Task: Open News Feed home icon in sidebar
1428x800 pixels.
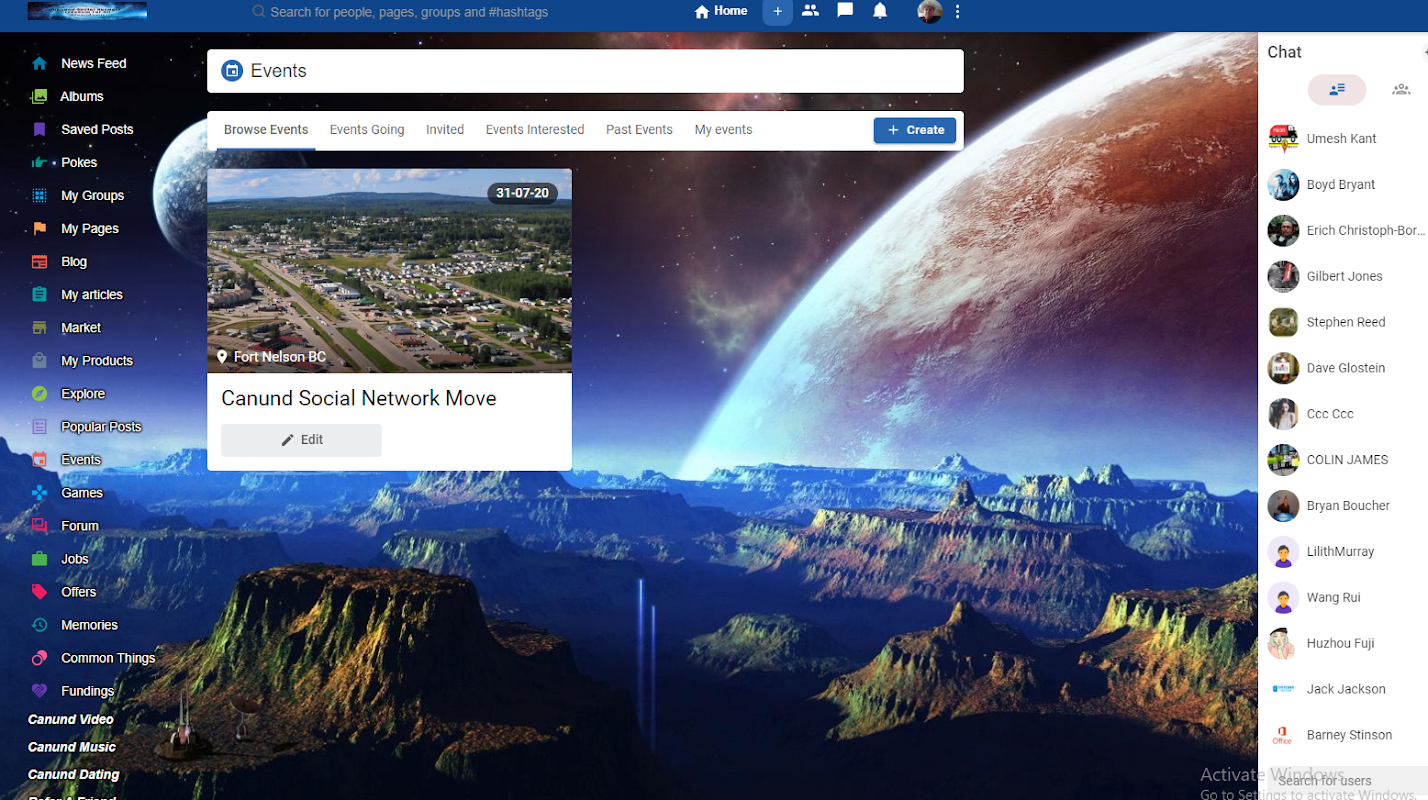Action: [x=39, y=63]
